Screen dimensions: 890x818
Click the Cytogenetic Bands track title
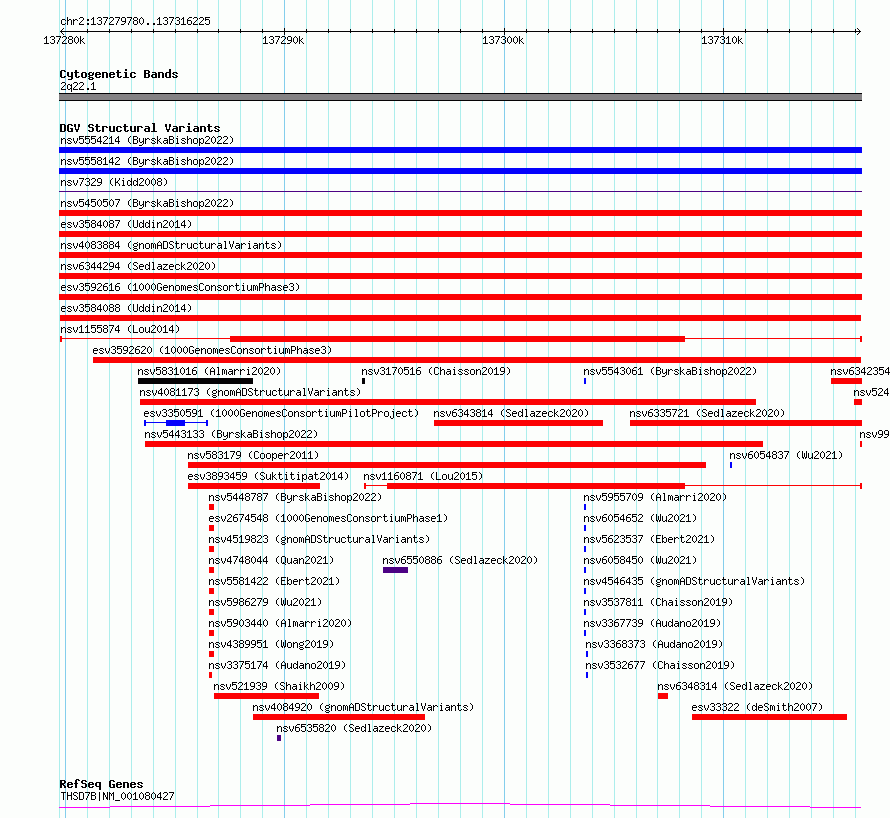click(119, 74)
